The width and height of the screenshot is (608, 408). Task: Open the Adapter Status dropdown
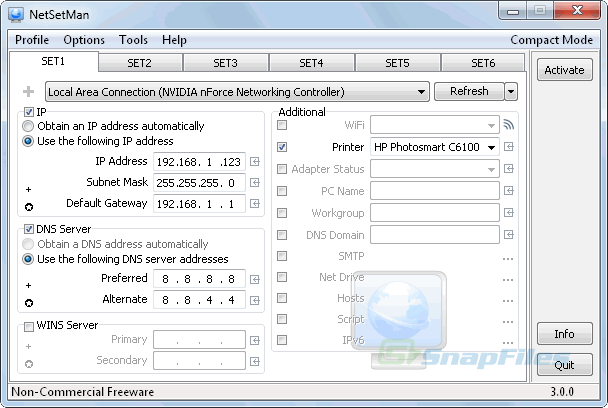click(435, 169)
